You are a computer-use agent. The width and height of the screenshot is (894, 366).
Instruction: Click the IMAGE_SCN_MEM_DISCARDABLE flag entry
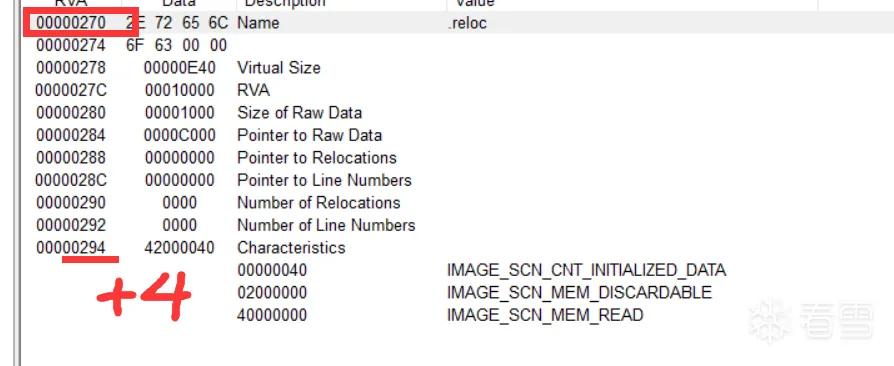[x=579, y=292]
